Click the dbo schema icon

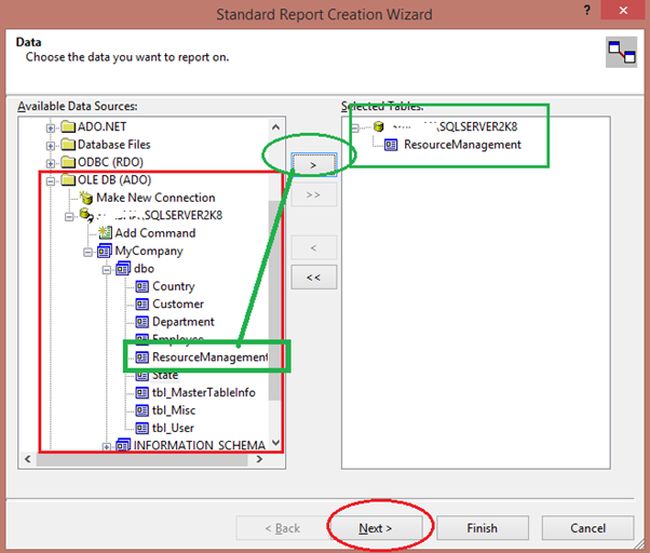point(123,269)
